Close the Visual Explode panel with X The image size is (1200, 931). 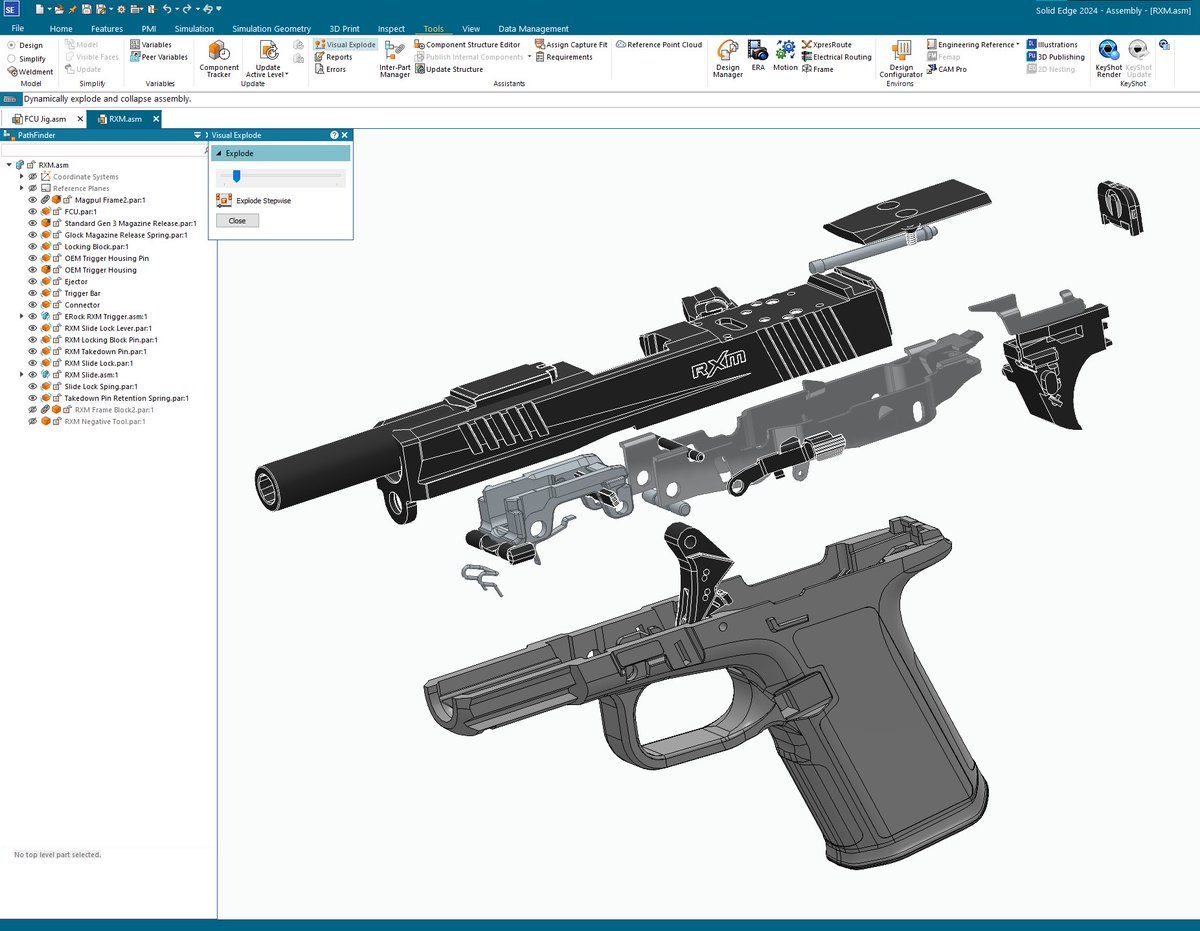(x=345, y=134)
